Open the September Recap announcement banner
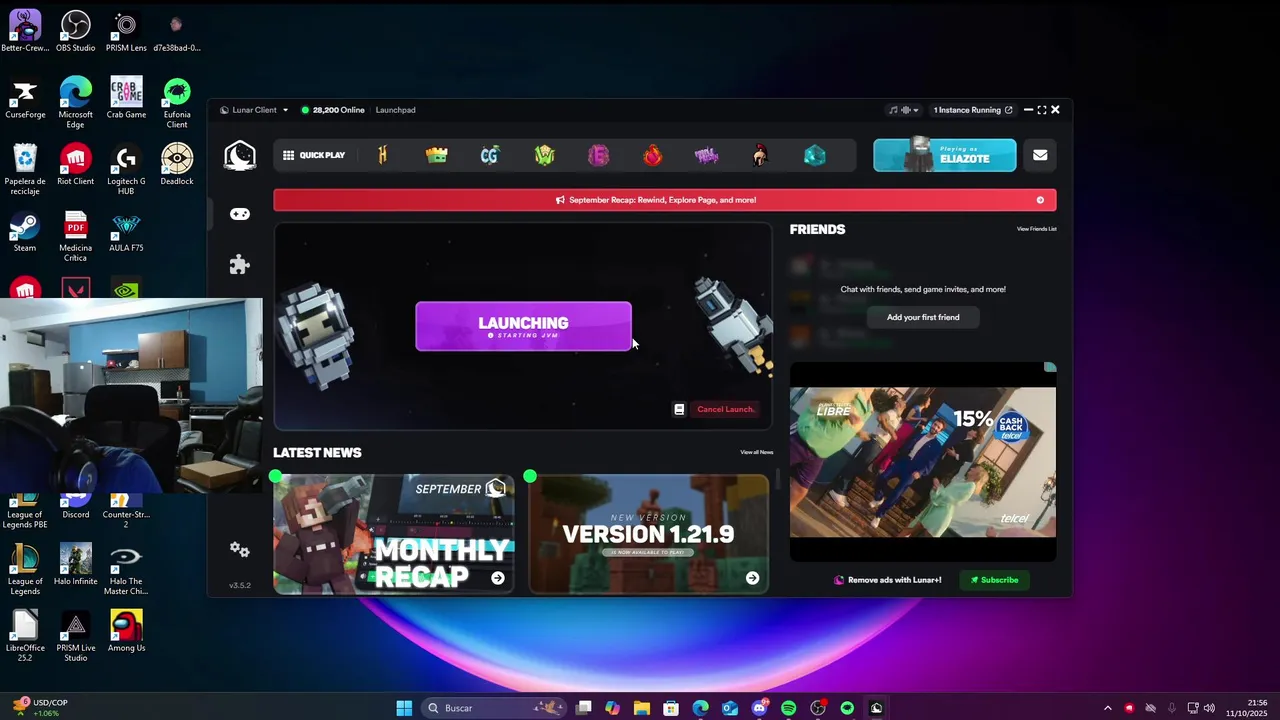The height and width of the screenshot is (720, 1280). pos(664,200)
